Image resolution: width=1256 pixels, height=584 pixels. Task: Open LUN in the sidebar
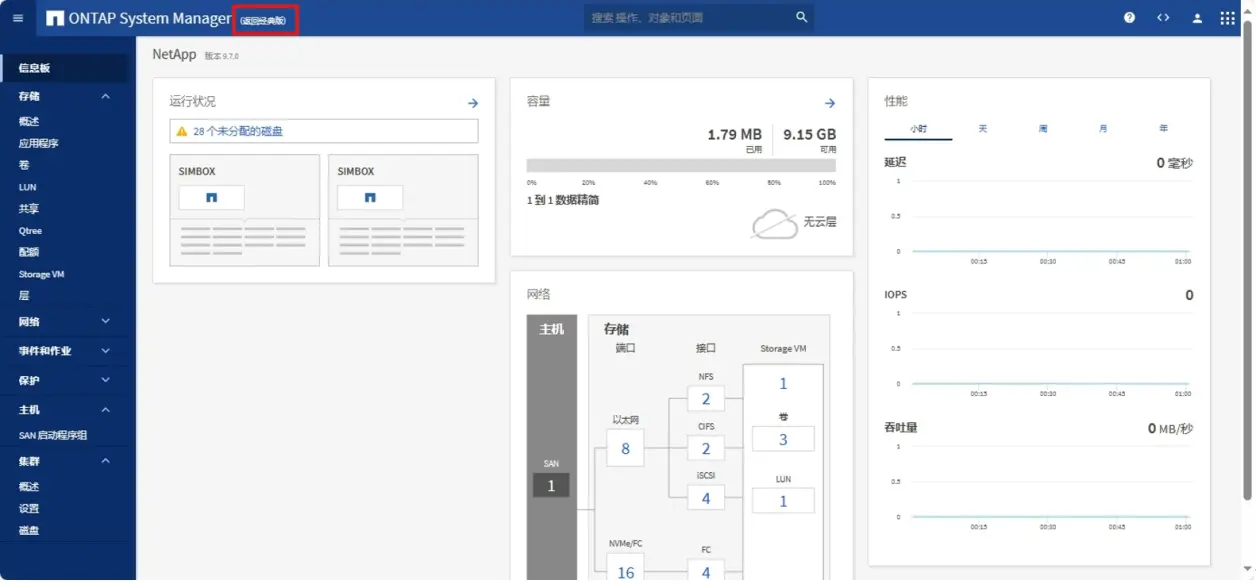click(28, 187)
